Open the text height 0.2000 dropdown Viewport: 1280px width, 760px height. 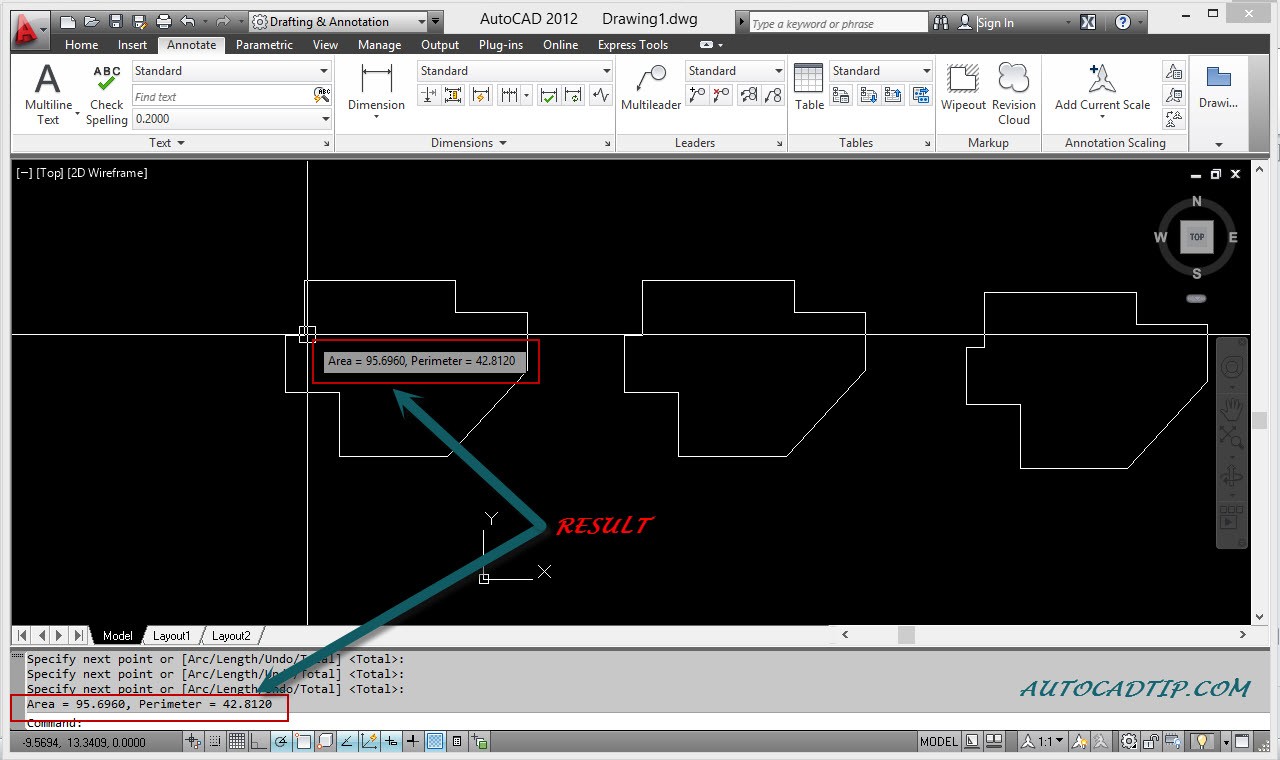coord(325,119)
